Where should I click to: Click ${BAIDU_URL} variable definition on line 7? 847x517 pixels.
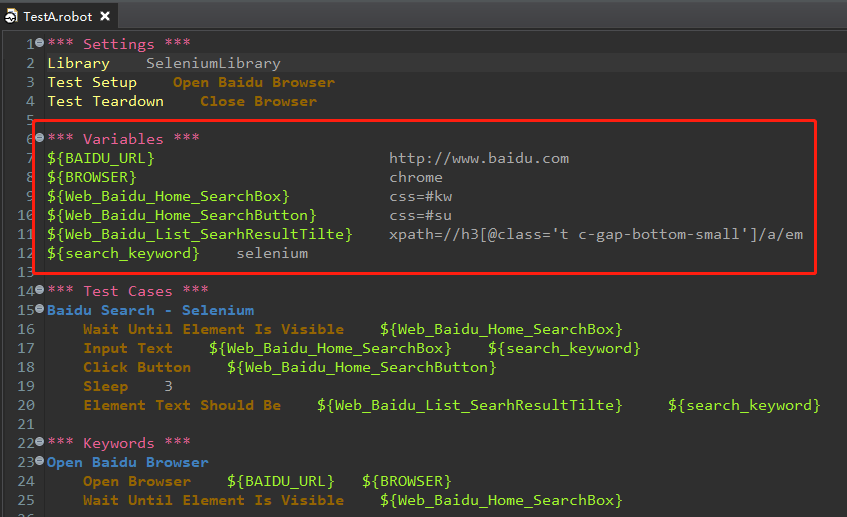pos(100,158)
